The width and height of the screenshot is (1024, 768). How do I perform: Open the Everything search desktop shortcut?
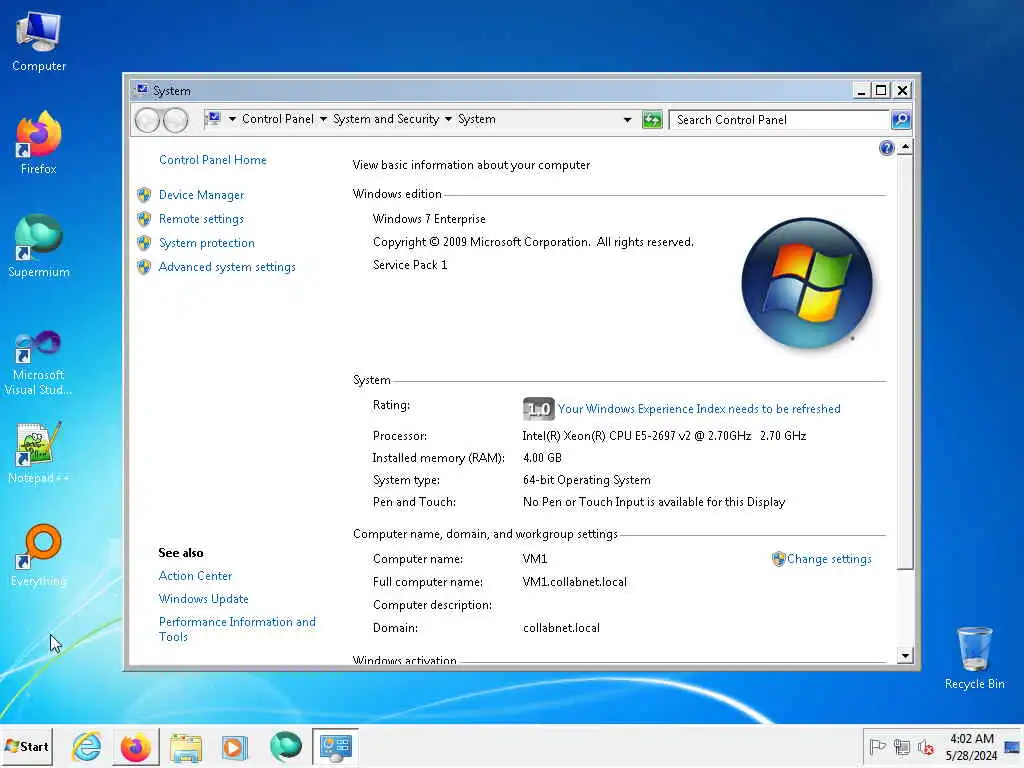tap(39, 555)
